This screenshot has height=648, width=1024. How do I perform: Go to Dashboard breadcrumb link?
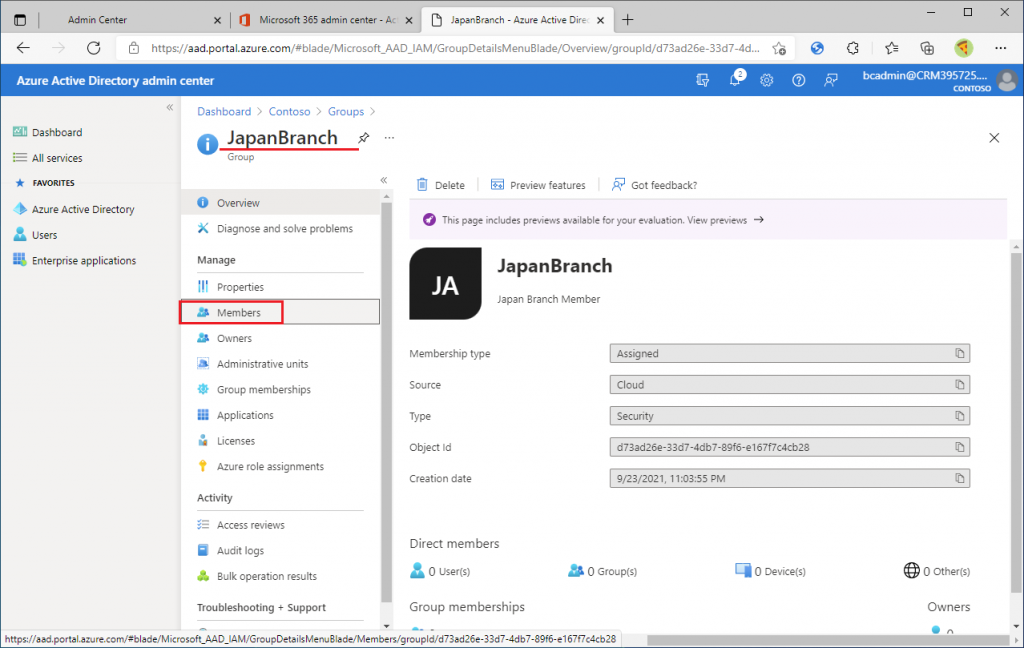click(224, 112)
